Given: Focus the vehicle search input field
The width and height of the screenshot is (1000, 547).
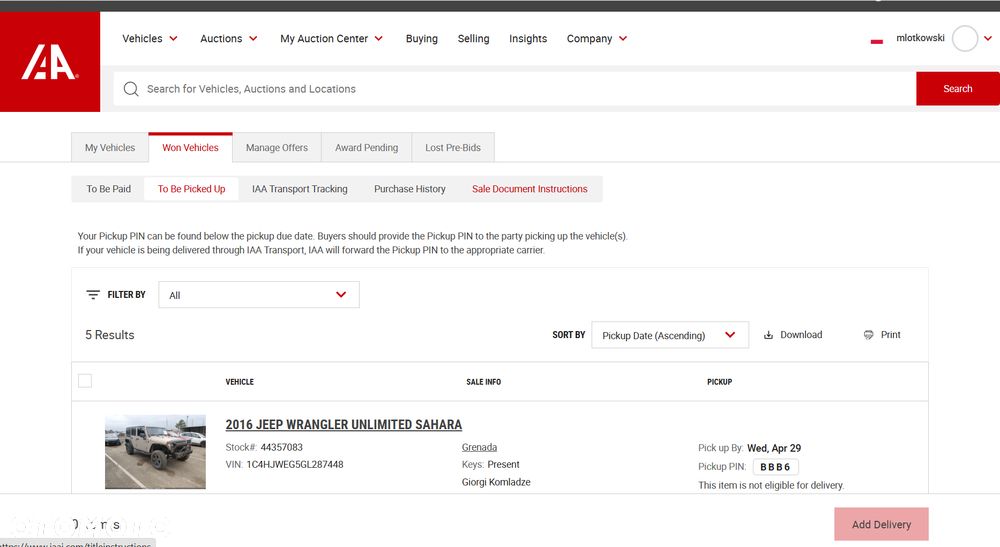Looking at the screenshot, I should tap(515, 89).
